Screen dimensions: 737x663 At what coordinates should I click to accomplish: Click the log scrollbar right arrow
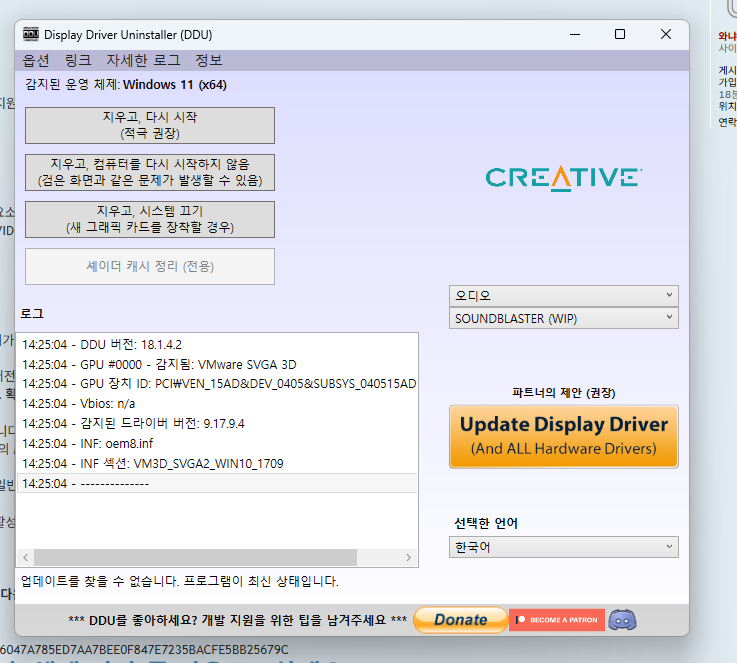point(408,557)
